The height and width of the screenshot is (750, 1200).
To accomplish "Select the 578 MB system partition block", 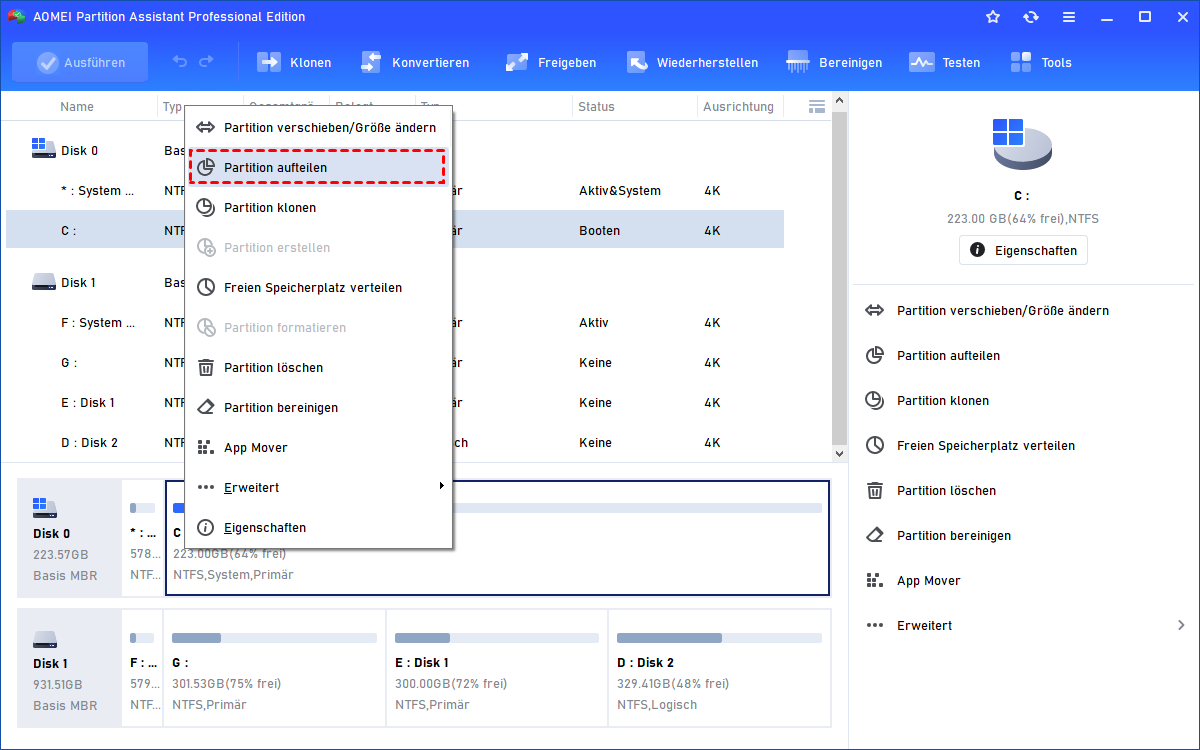I will [x=142, y=538].
